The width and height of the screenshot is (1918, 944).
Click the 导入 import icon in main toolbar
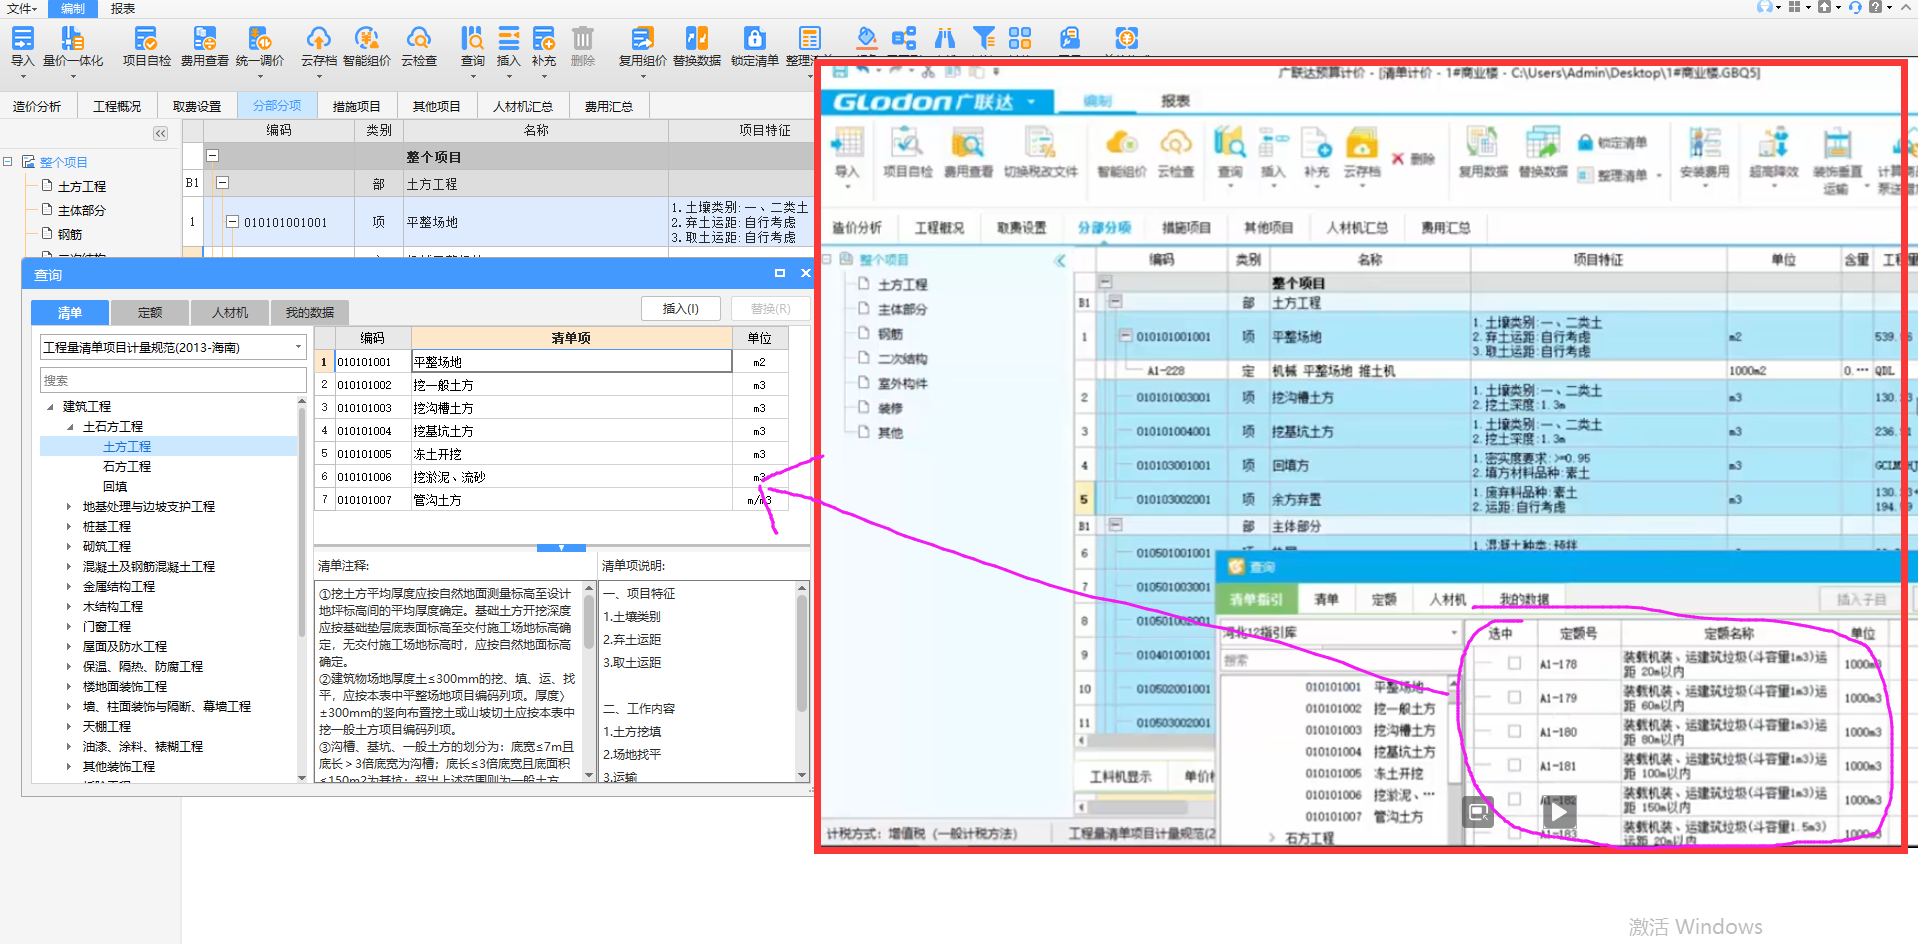click(x=22, y=39)
